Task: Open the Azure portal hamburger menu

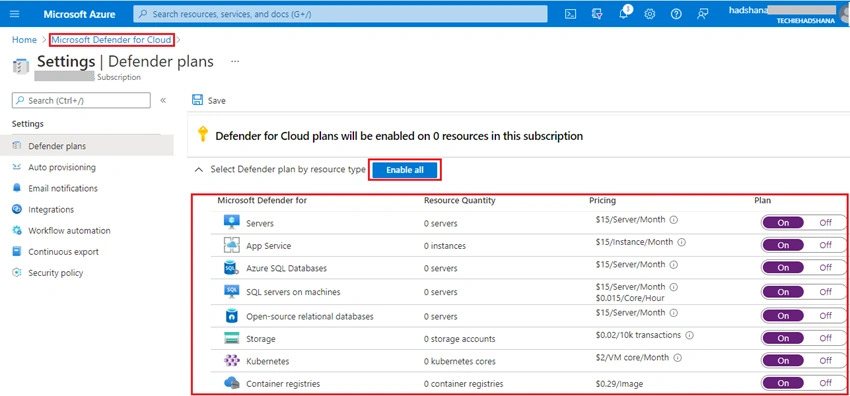Action: pos(15,14)
